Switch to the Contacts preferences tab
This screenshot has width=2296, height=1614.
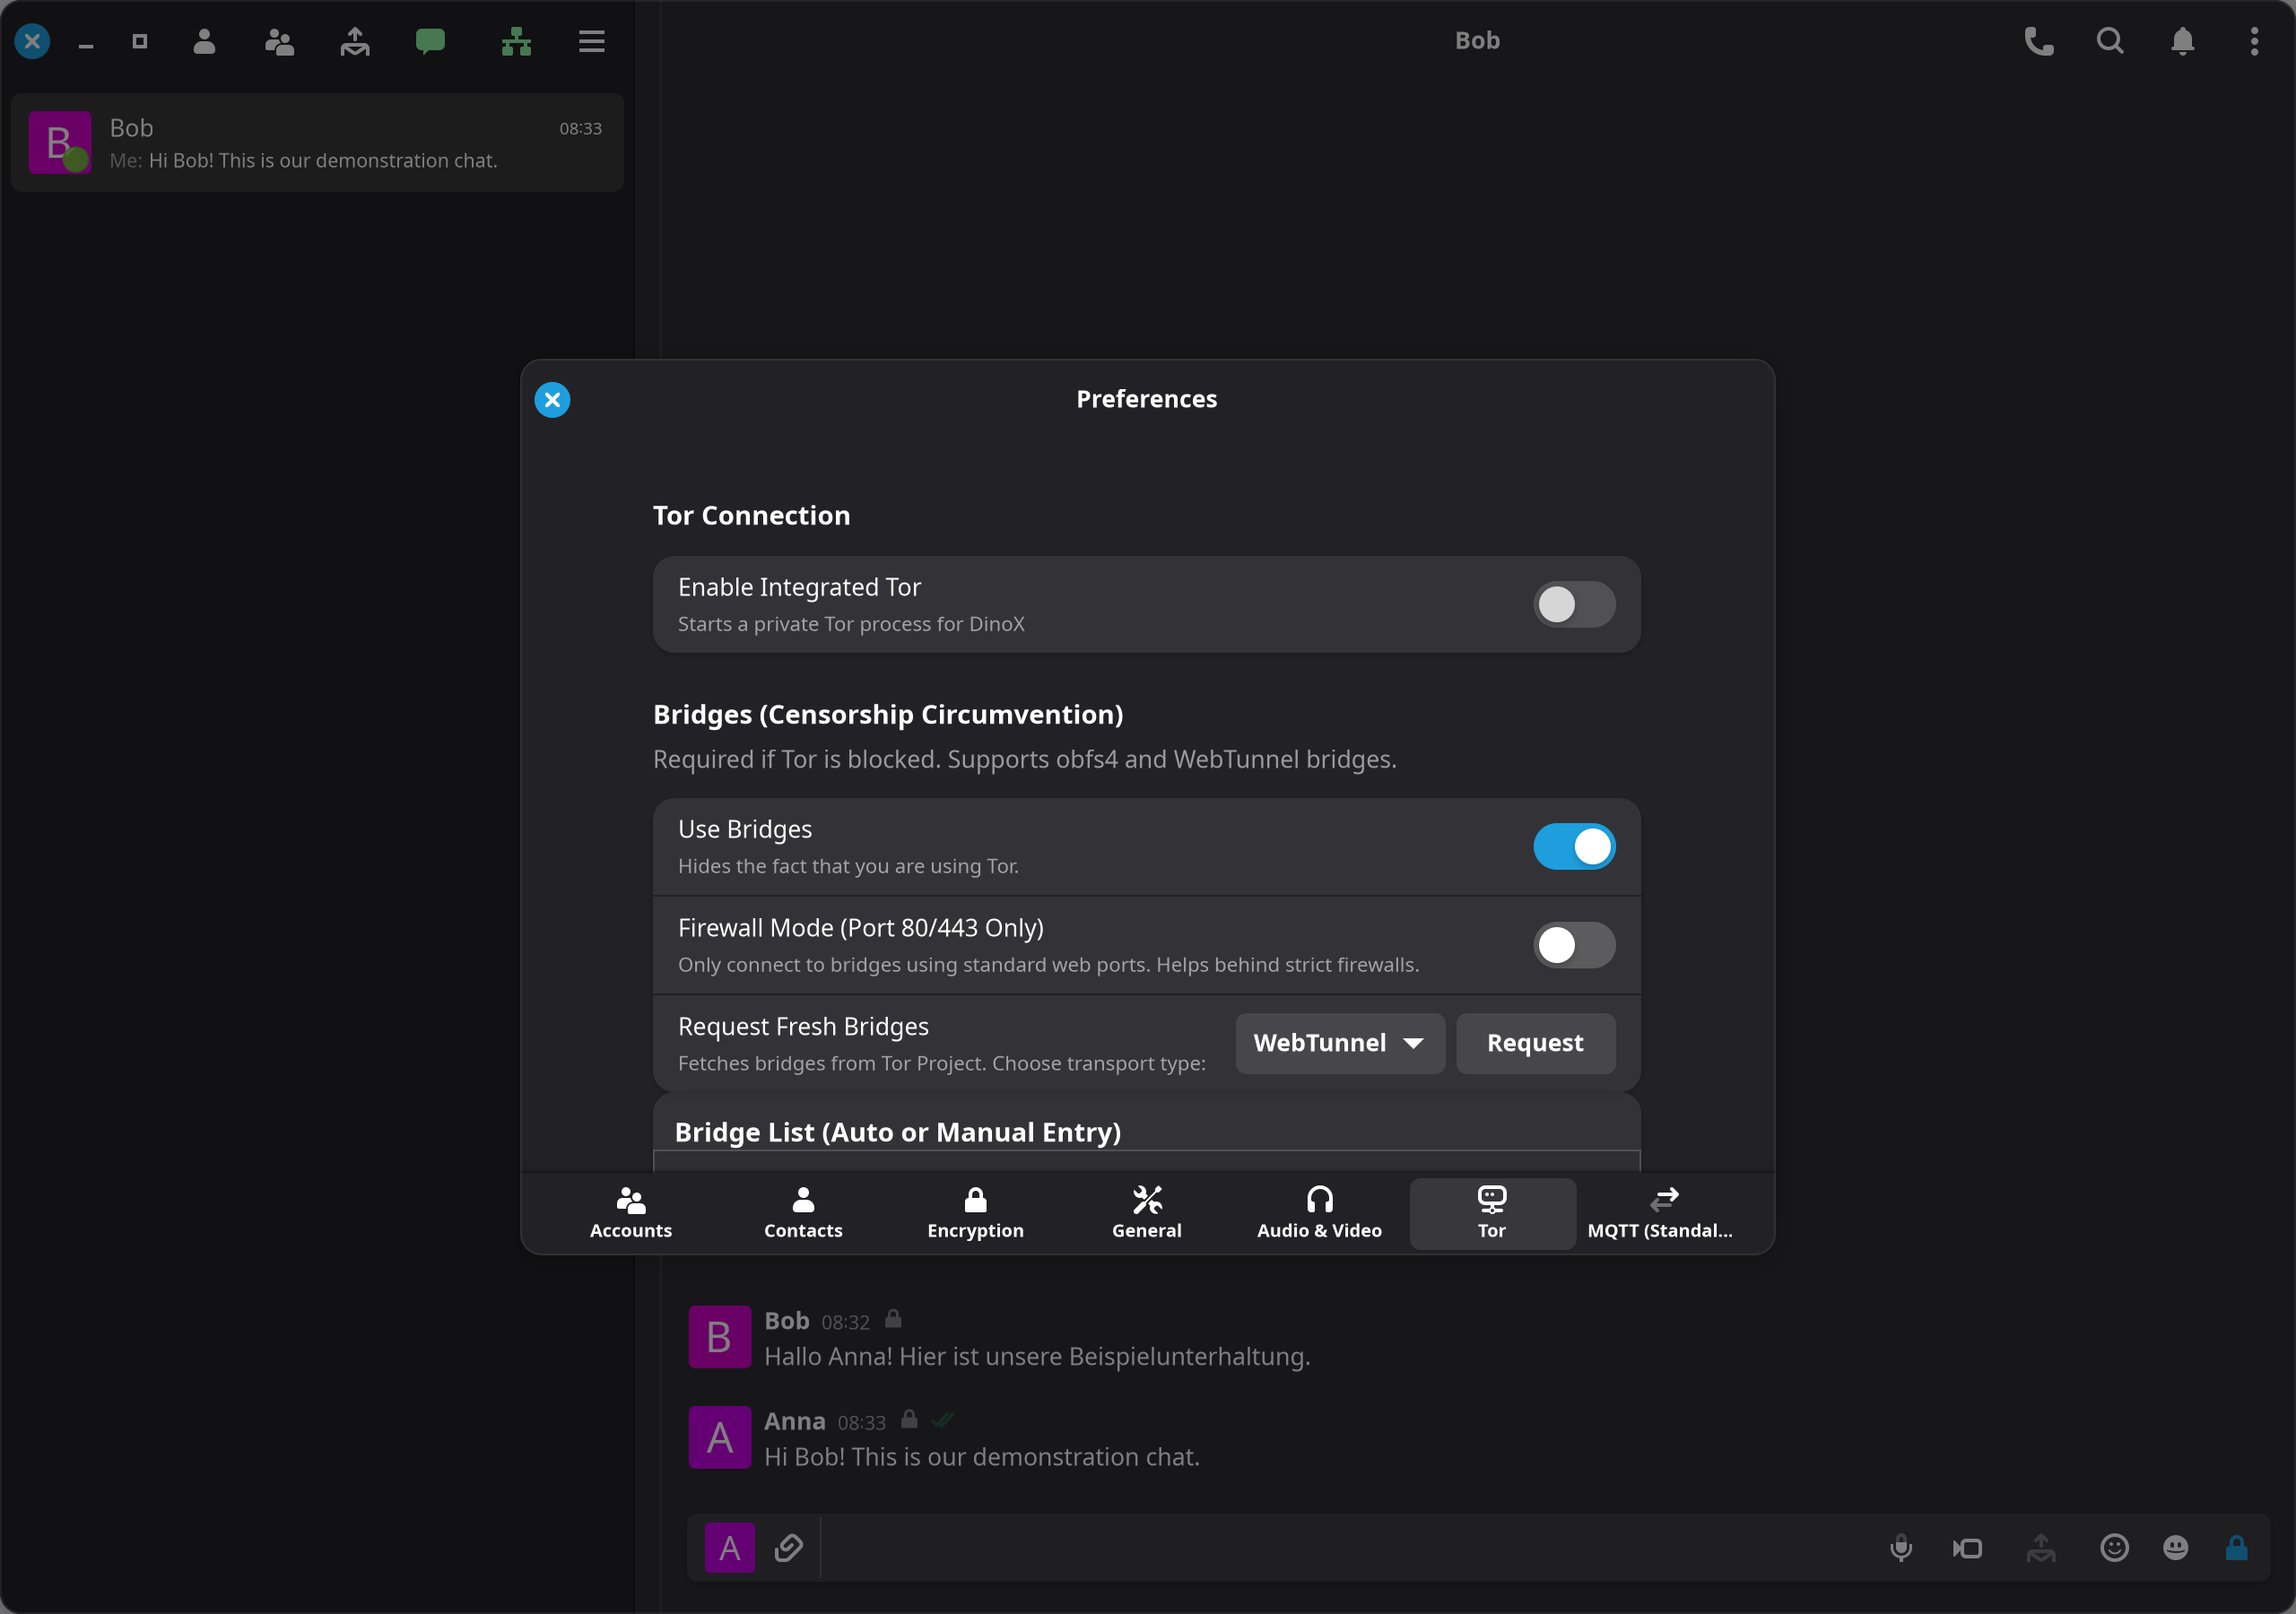(803, 1213)
